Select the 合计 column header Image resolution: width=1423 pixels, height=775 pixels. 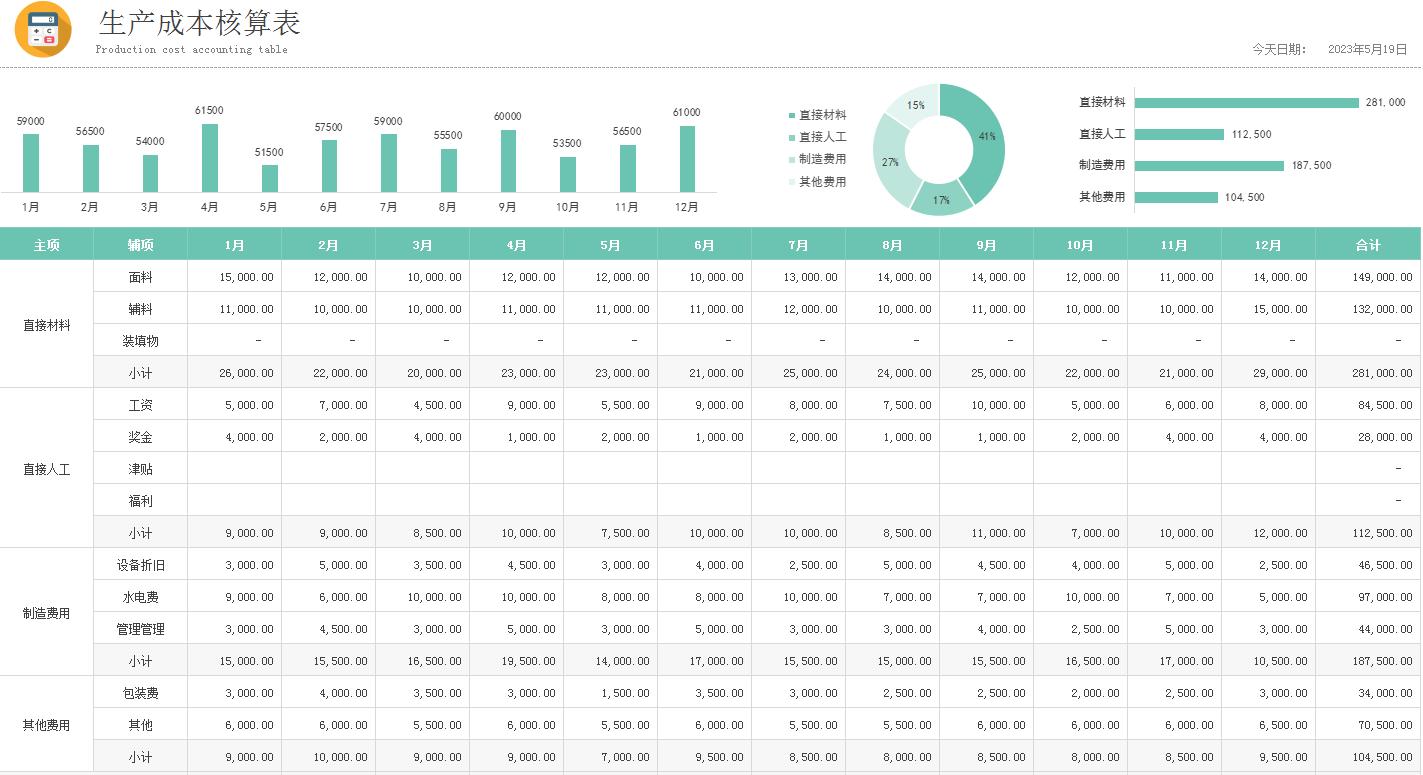point(1367,245)
